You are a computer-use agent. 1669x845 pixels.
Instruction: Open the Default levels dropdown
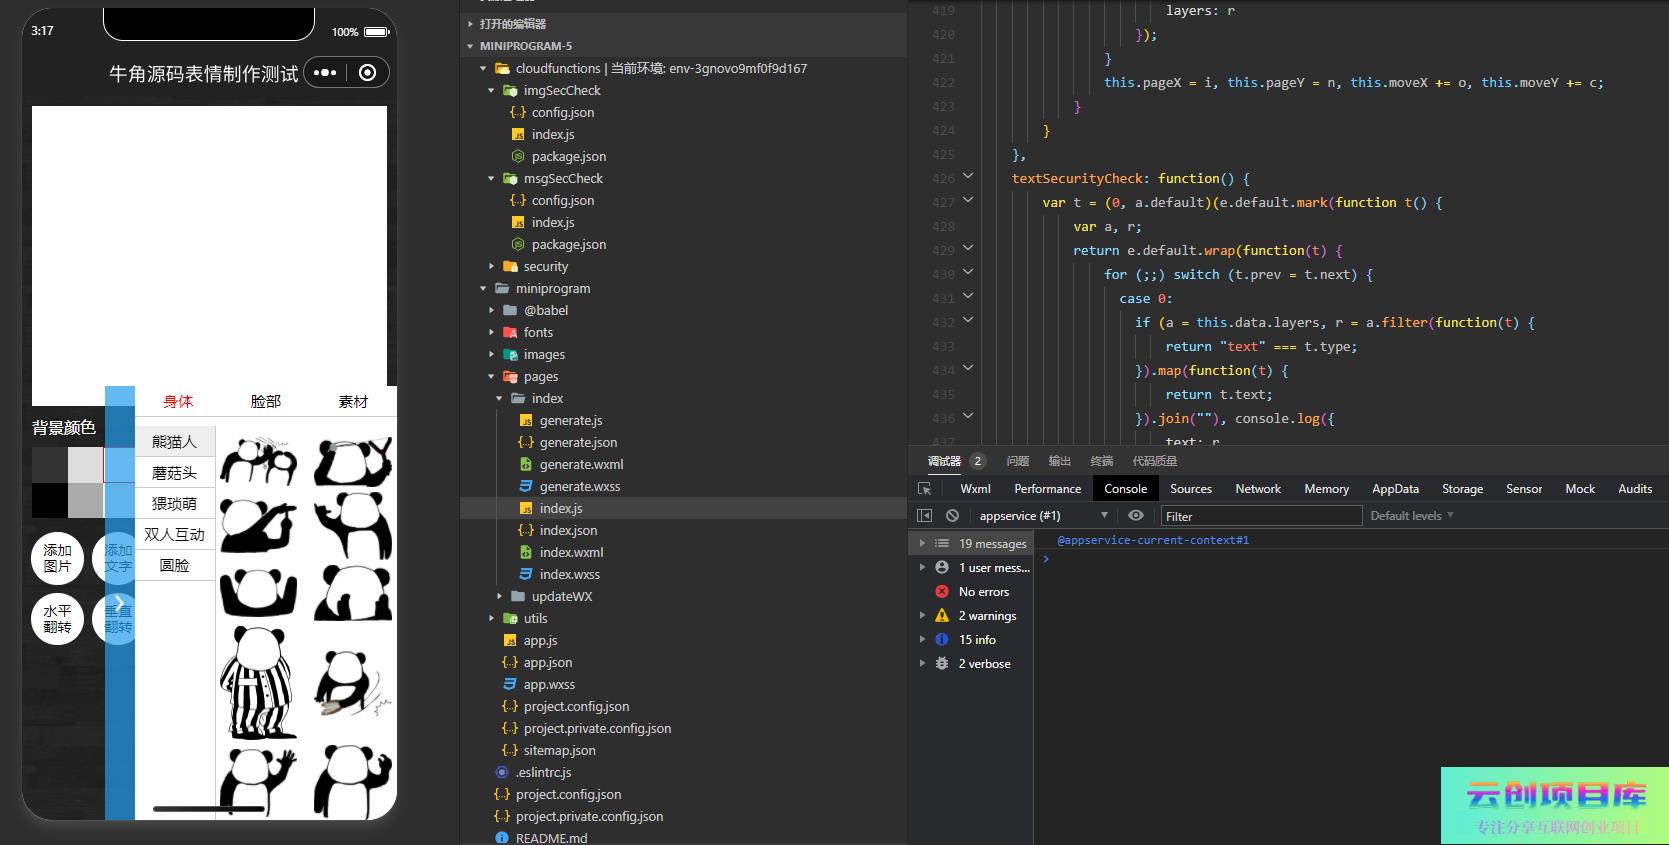pos(1411,516)
